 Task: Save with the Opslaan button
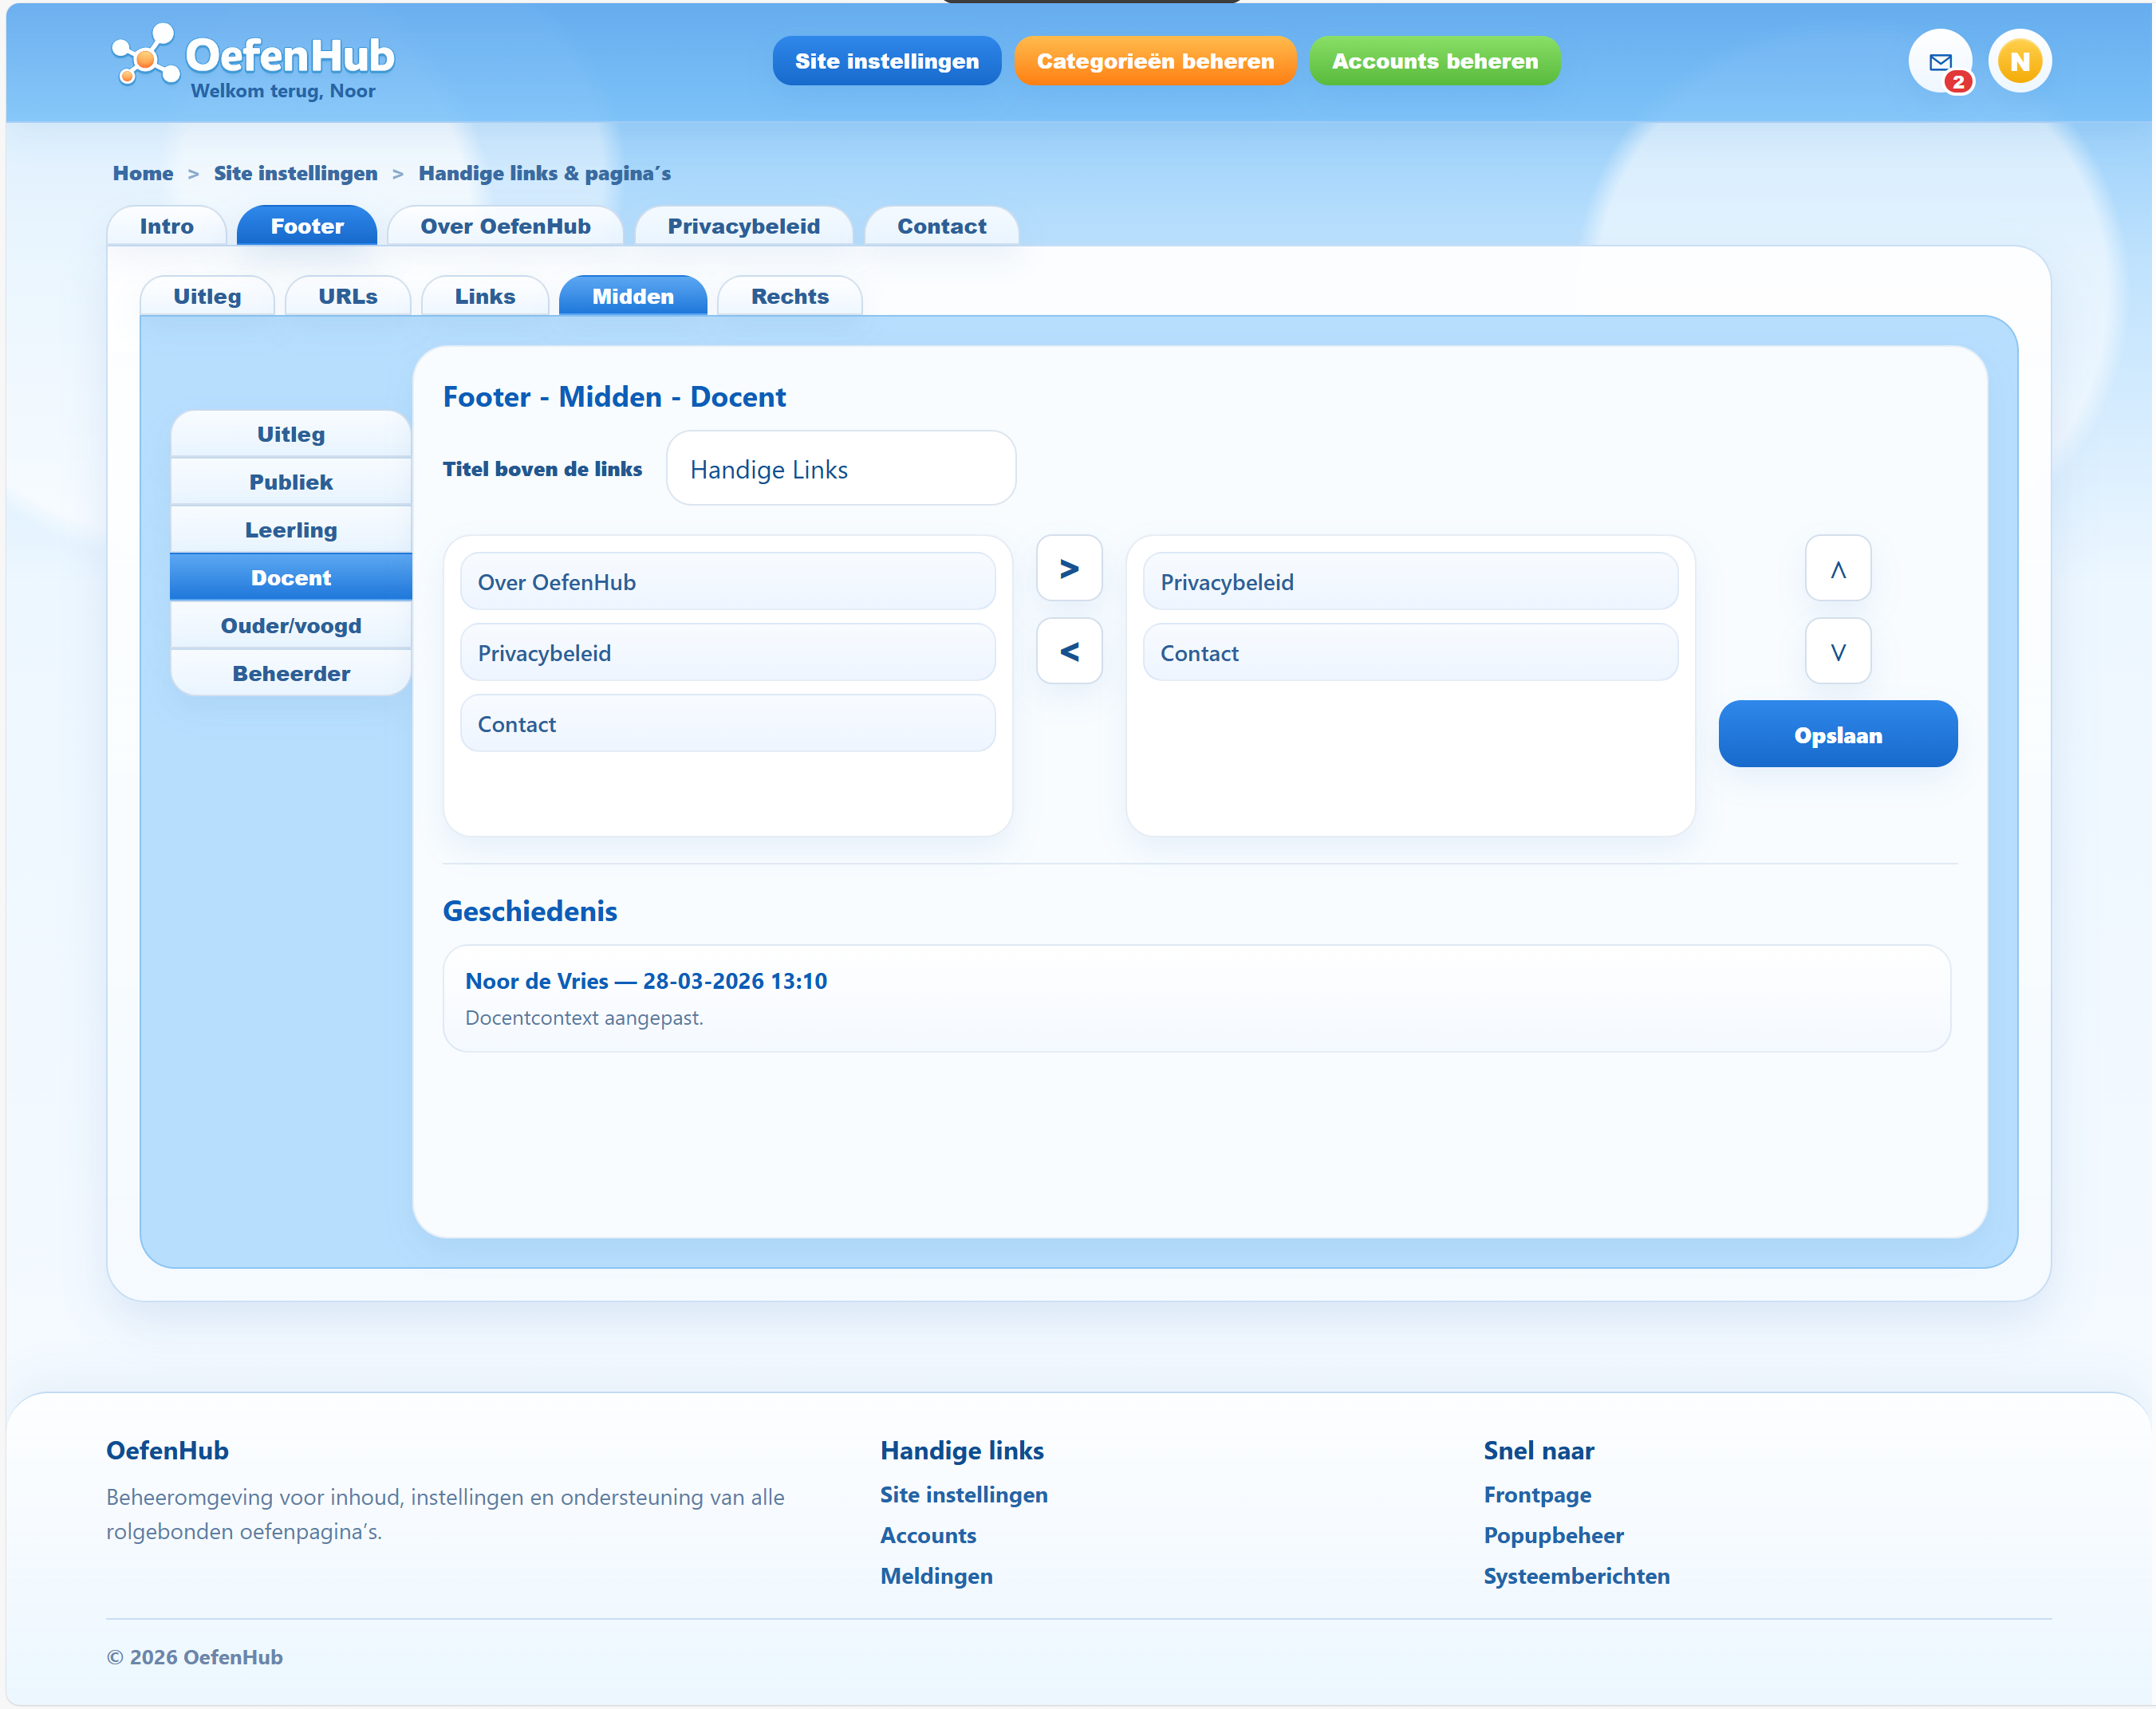pyautogui.click(x=1837, y=734)
